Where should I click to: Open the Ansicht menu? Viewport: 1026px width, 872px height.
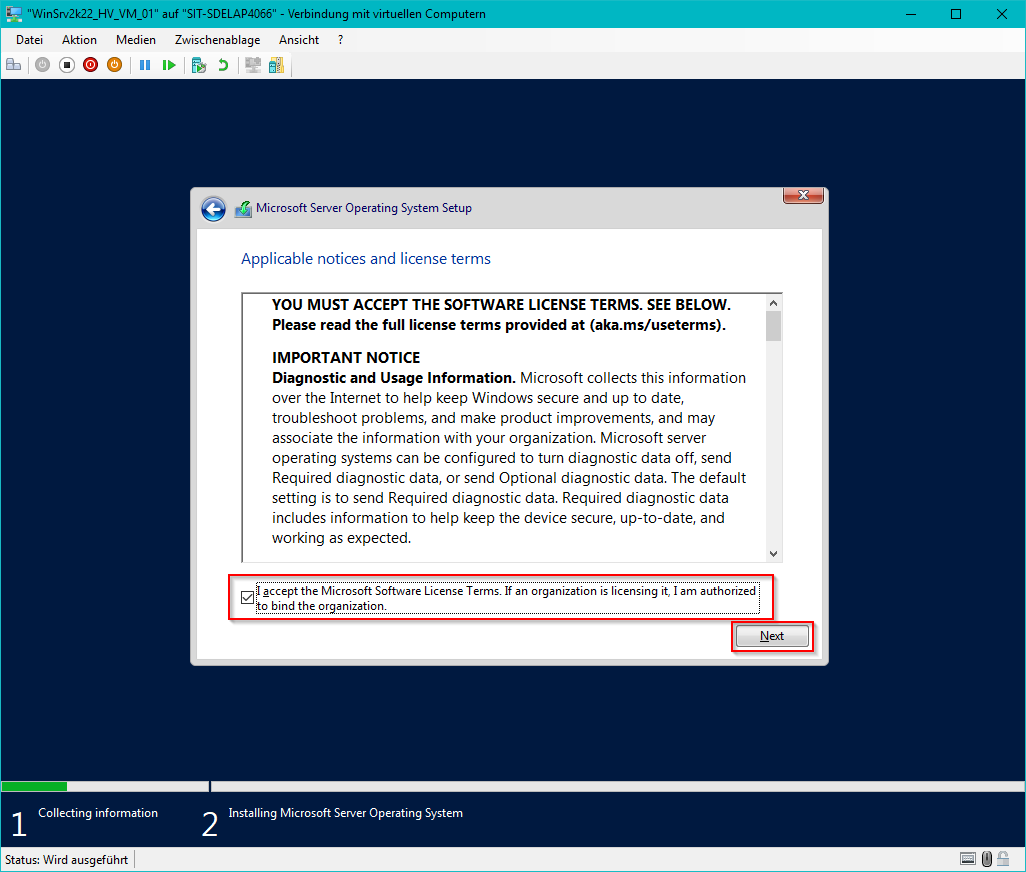coord(299,40)
